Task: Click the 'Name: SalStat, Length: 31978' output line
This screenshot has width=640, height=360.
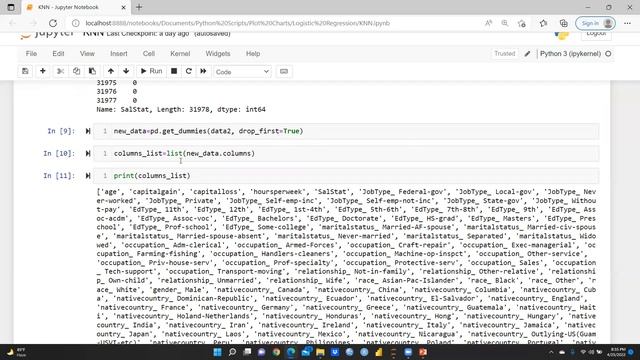Action: pyautogui.click(x=181, y=109)
